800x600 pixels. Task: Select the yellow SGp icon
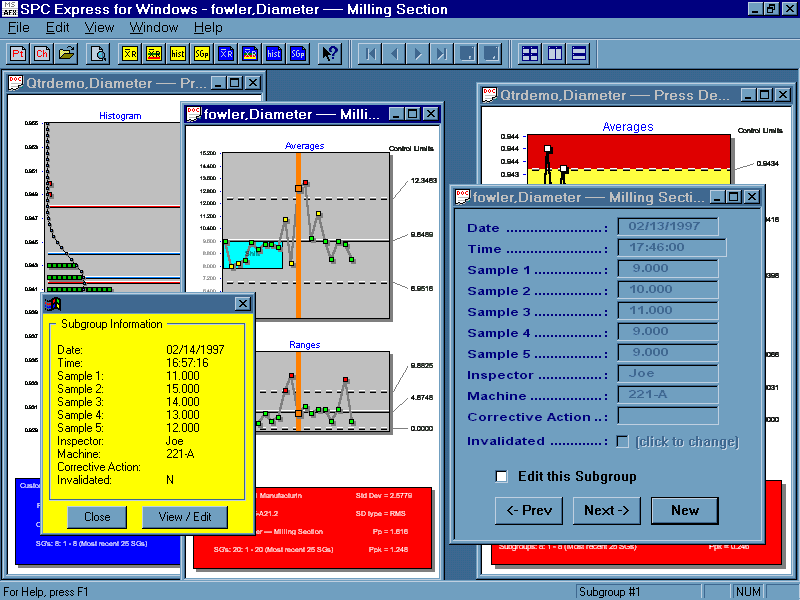coord(202,54)
